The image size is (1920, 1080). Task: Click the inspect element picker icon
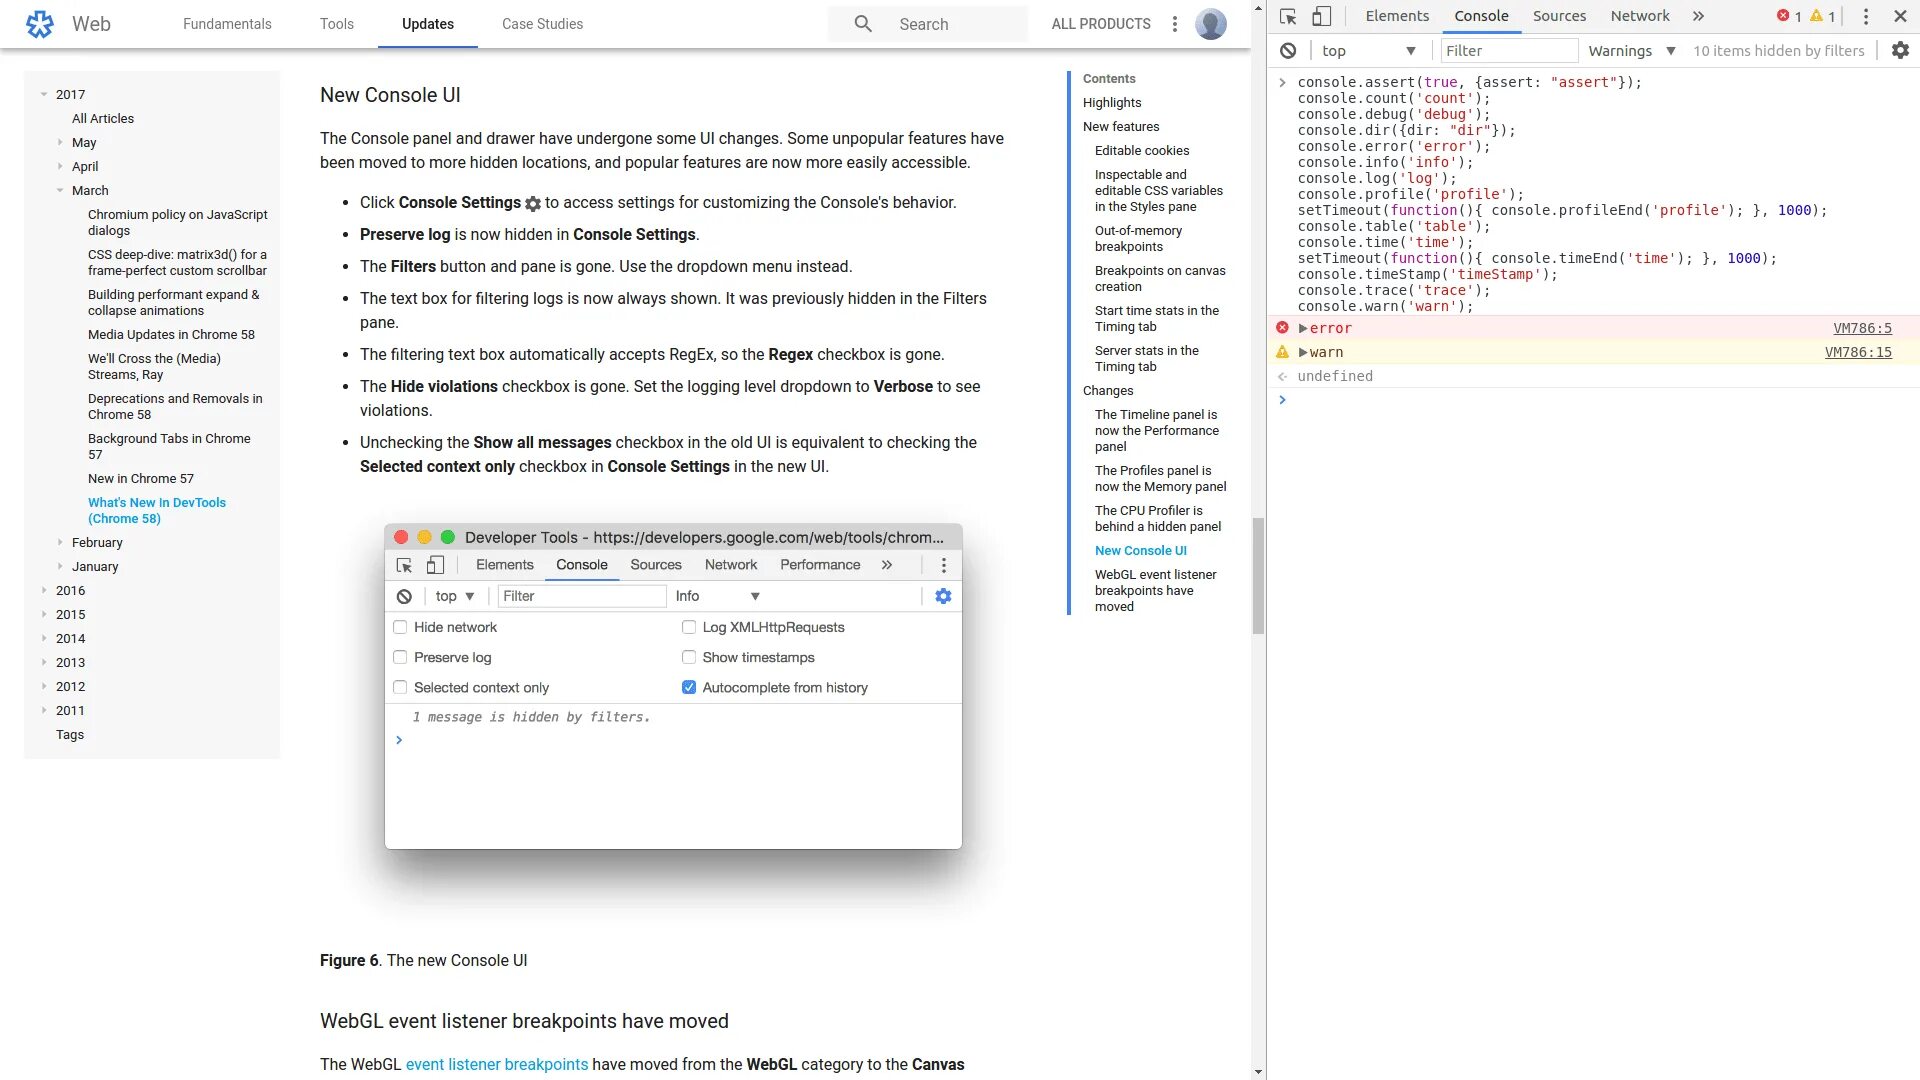coord(1288,16)
